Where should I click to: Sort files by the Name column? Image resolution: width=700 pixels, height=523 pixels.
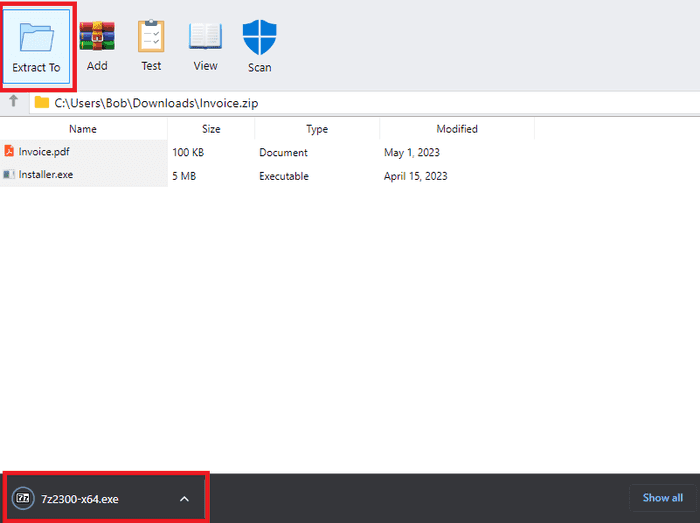[83, 129]
